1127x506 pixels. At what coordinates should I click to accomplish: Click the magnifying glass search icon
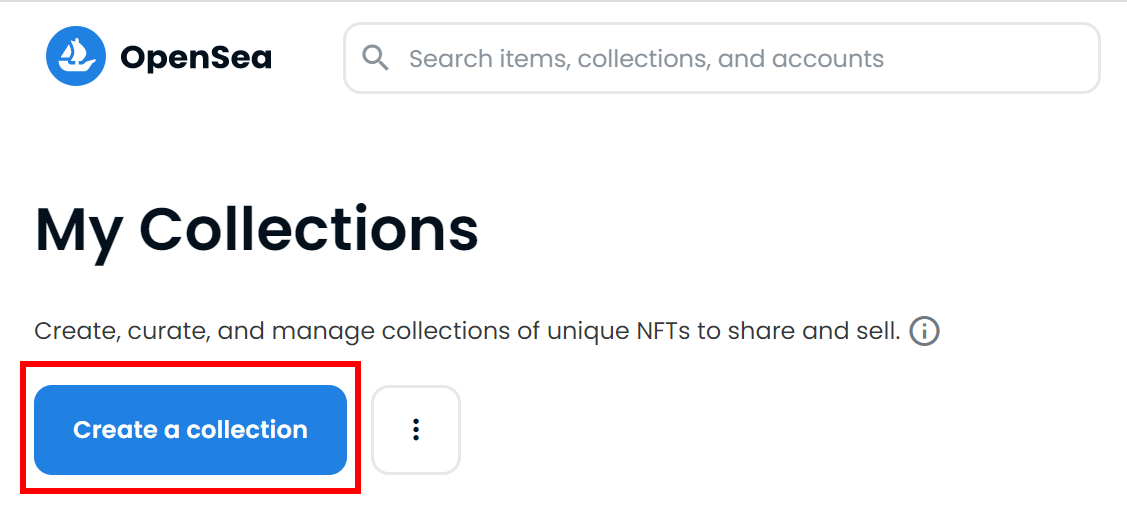pos(375,58)
